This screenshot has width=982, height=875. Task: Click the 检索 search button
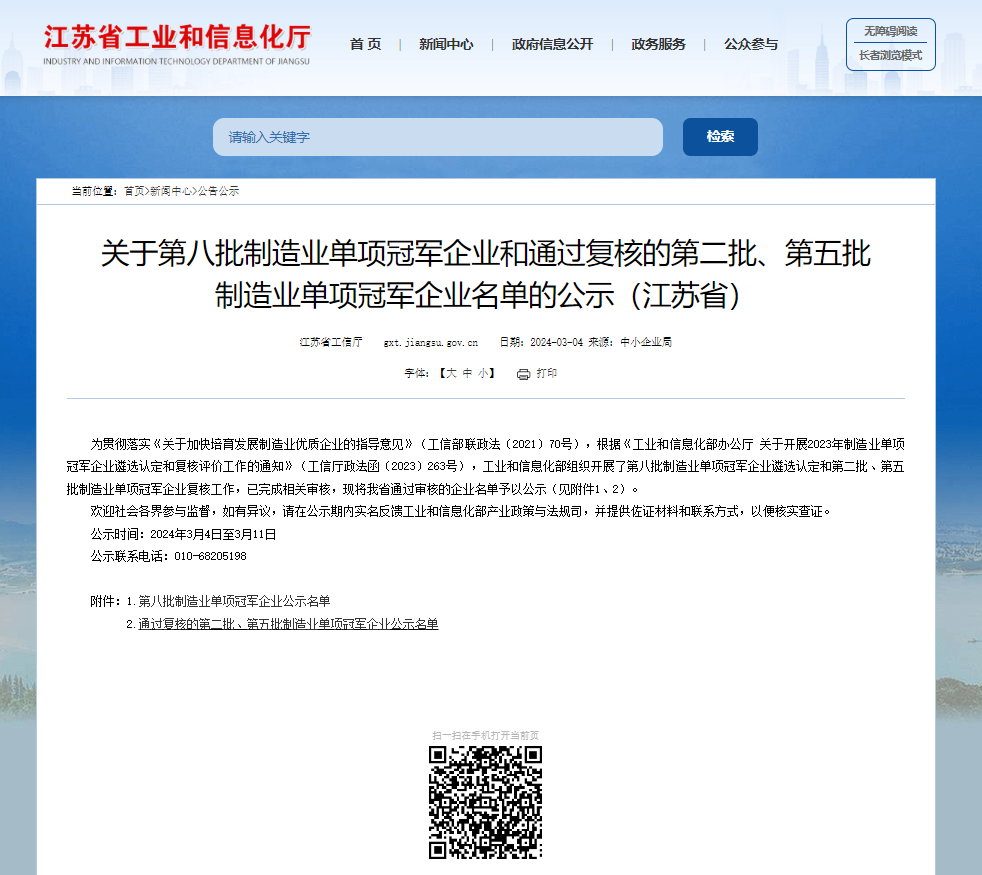point(720,137)
